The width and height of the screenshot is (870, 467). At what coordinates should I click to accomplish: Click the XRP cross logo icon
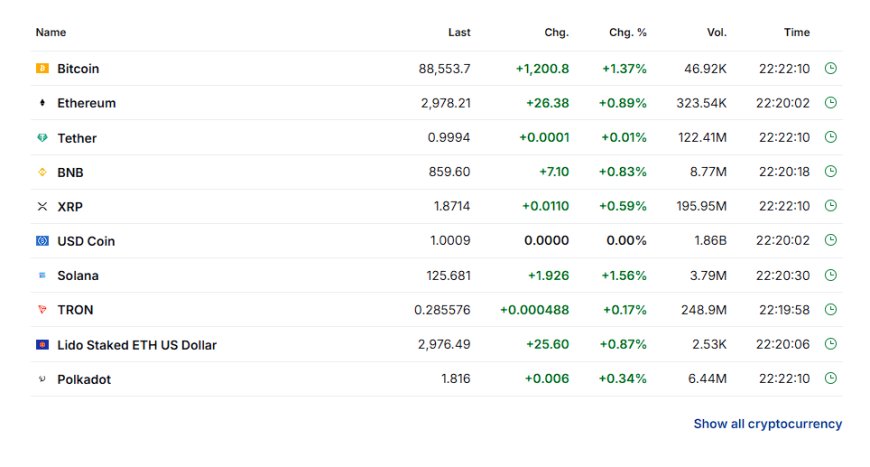[42, 206]
